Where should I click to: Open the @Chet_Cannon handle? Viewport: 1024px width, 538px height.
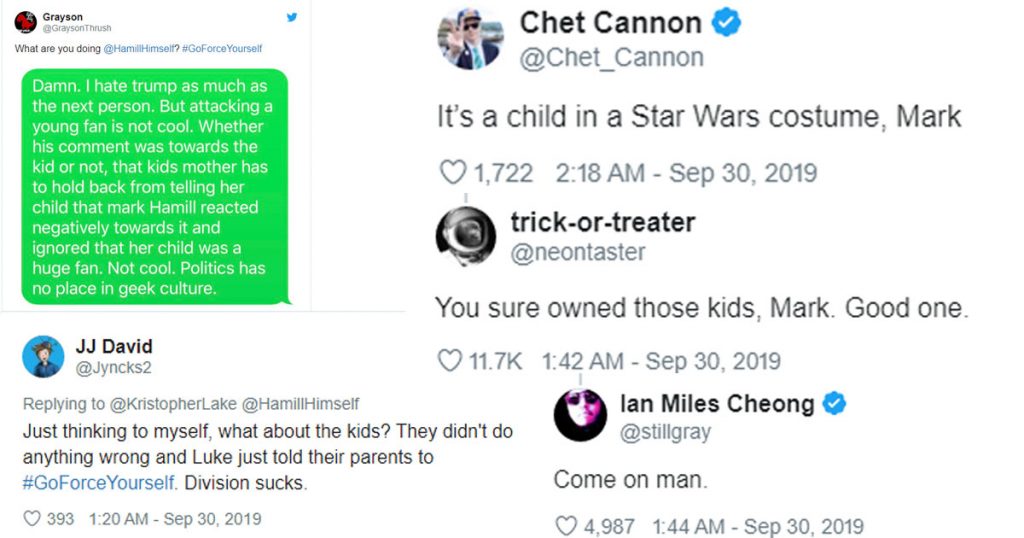611,59
